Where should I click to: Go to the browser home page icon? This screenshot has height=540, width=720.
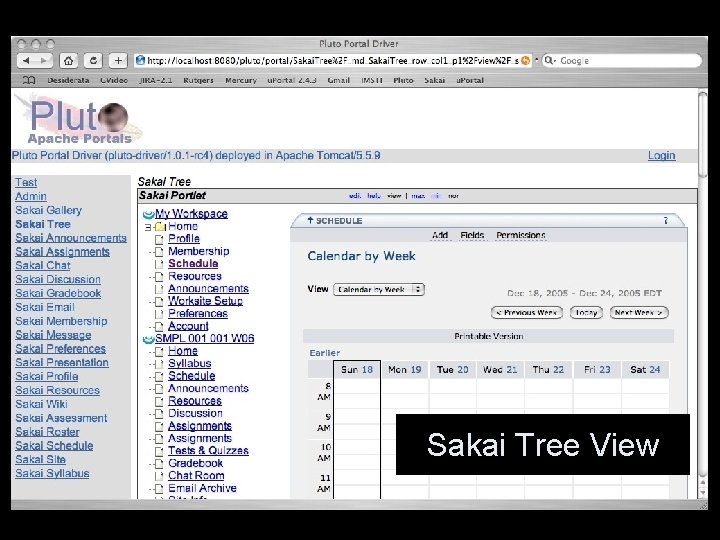click(x=68, y=60)
